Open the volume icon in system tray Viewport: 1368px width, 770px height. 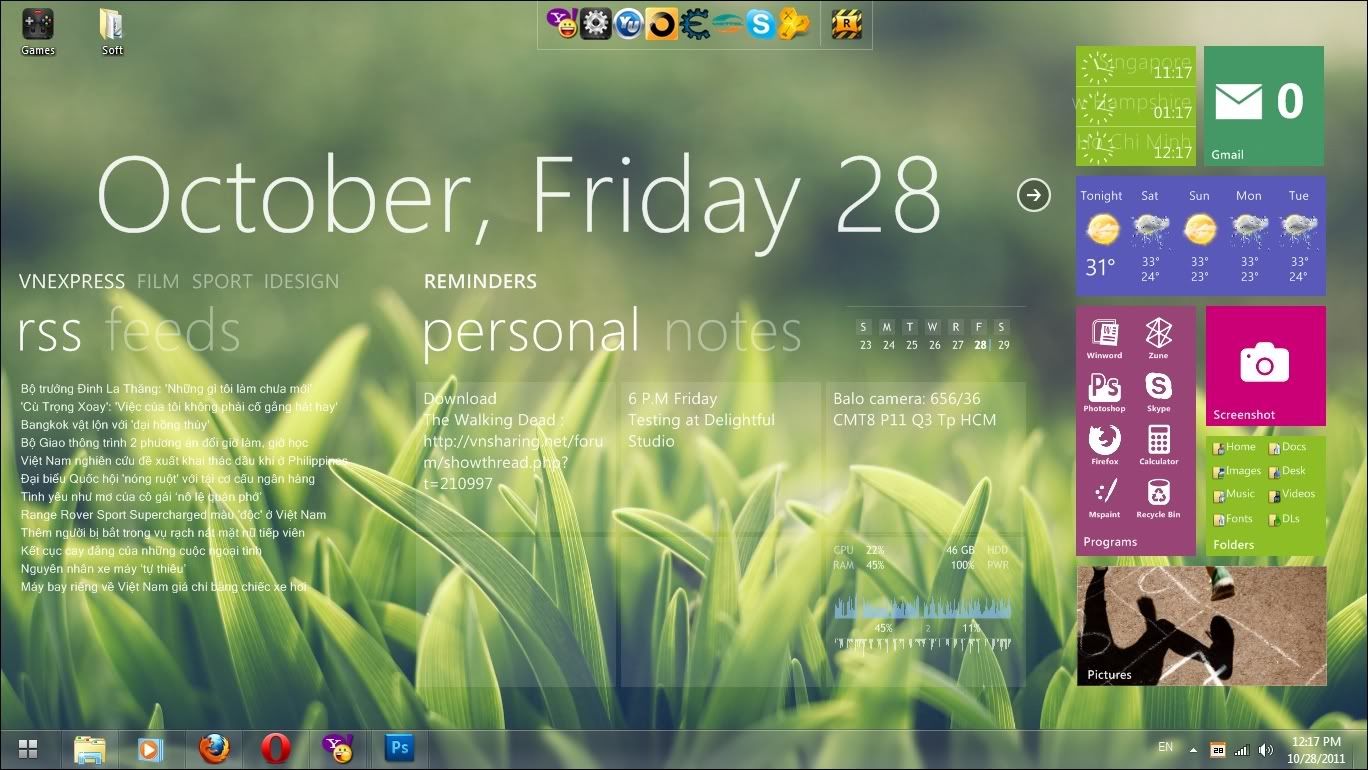coord(1266,750)
